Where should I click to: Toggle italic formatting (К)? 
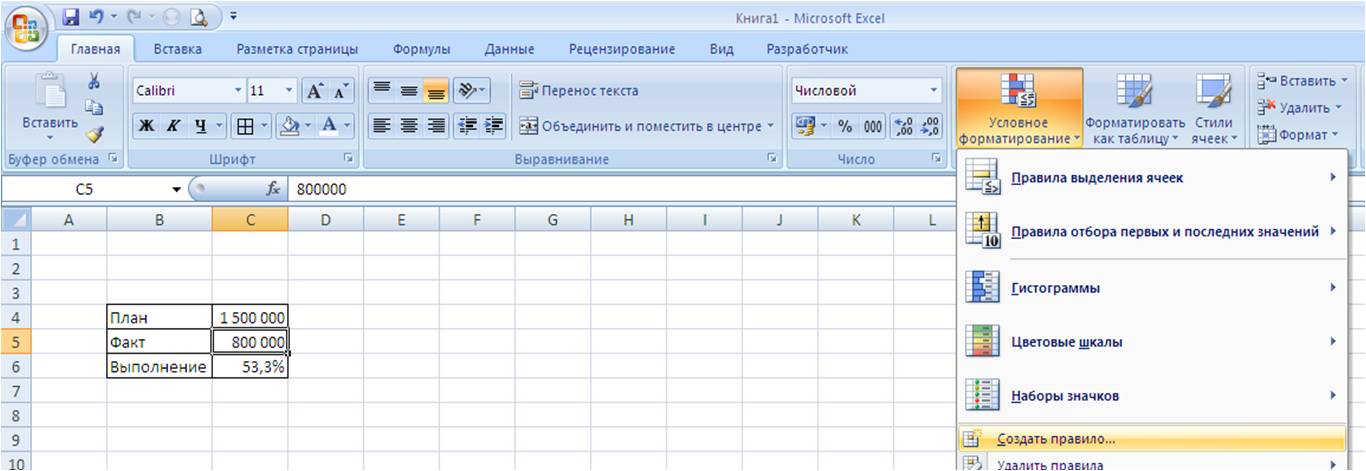pos(174,126)
